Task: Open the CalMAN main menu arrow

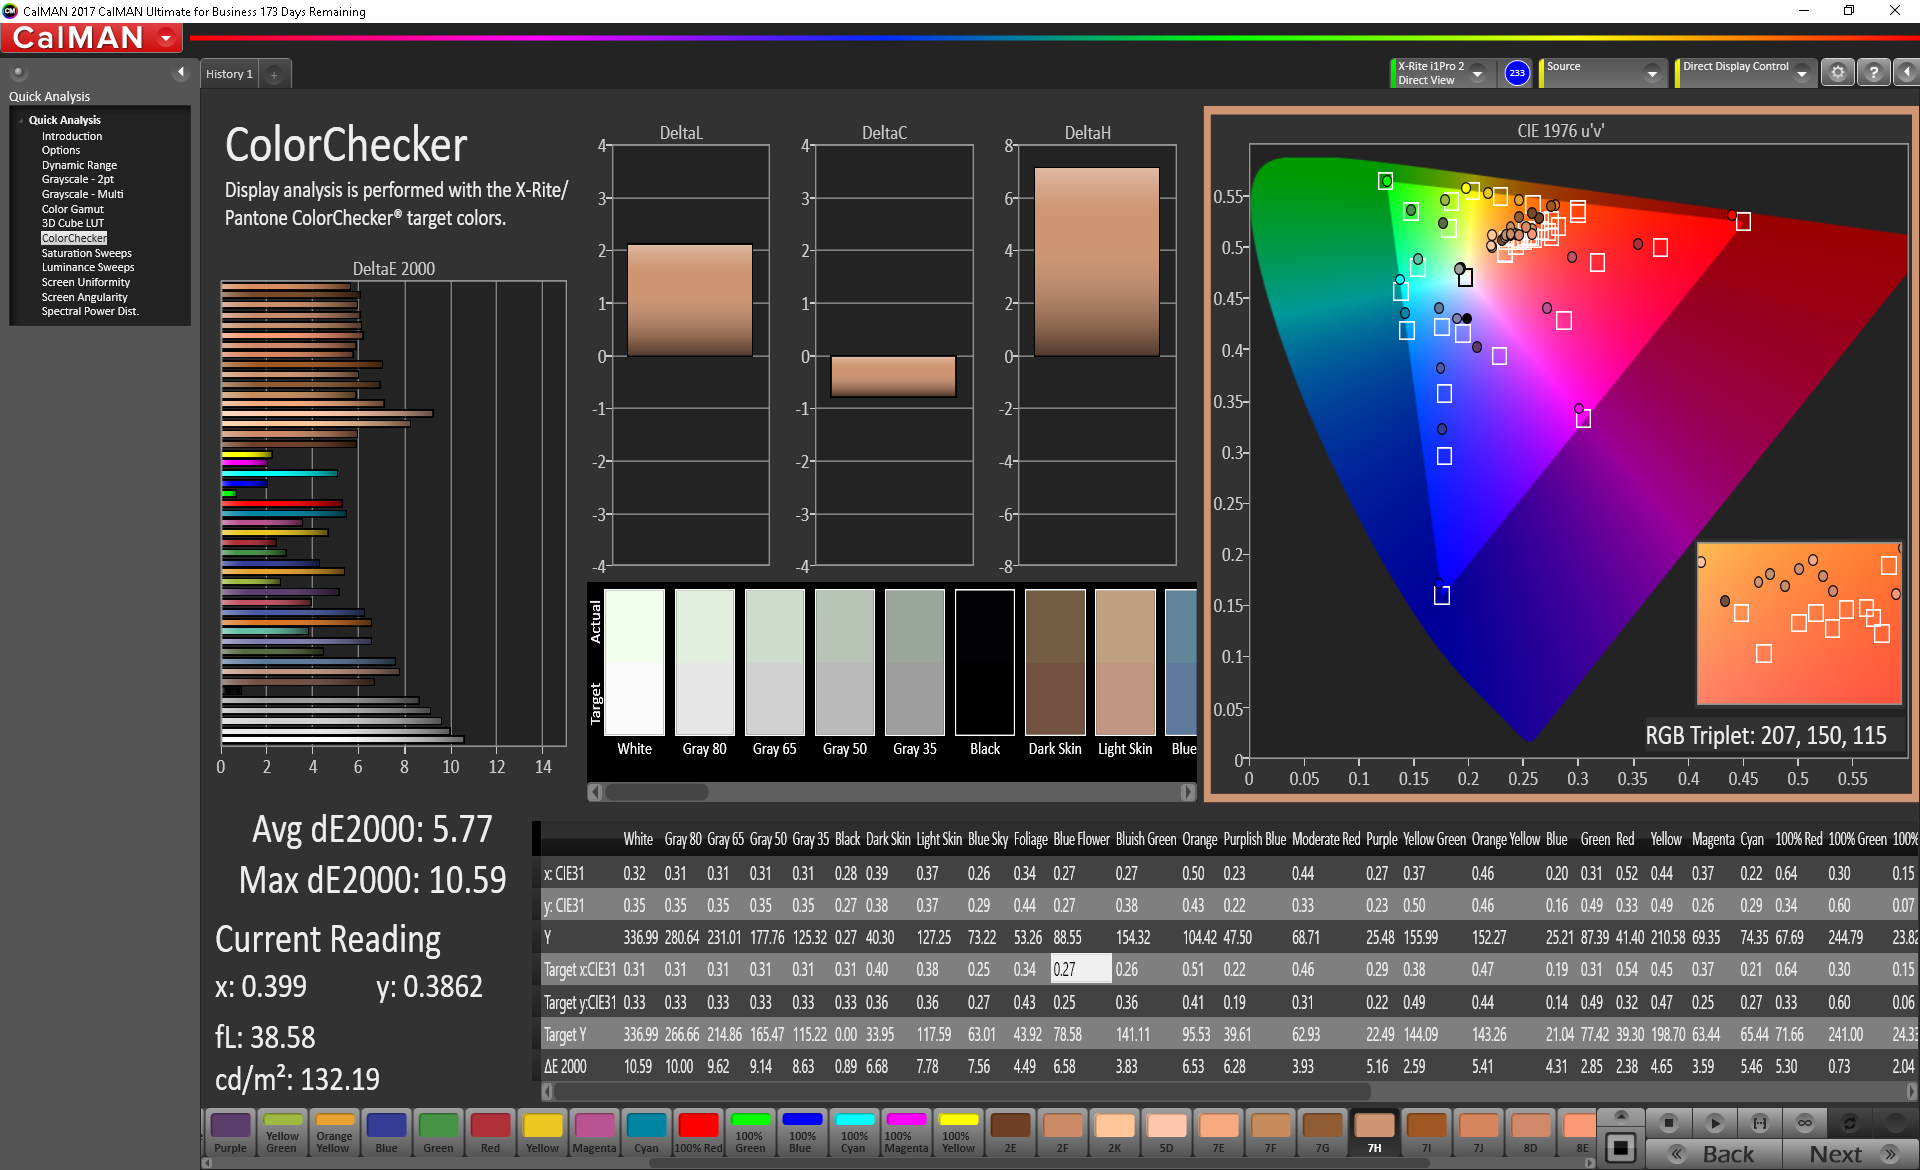Action: [x=166, y=39]
